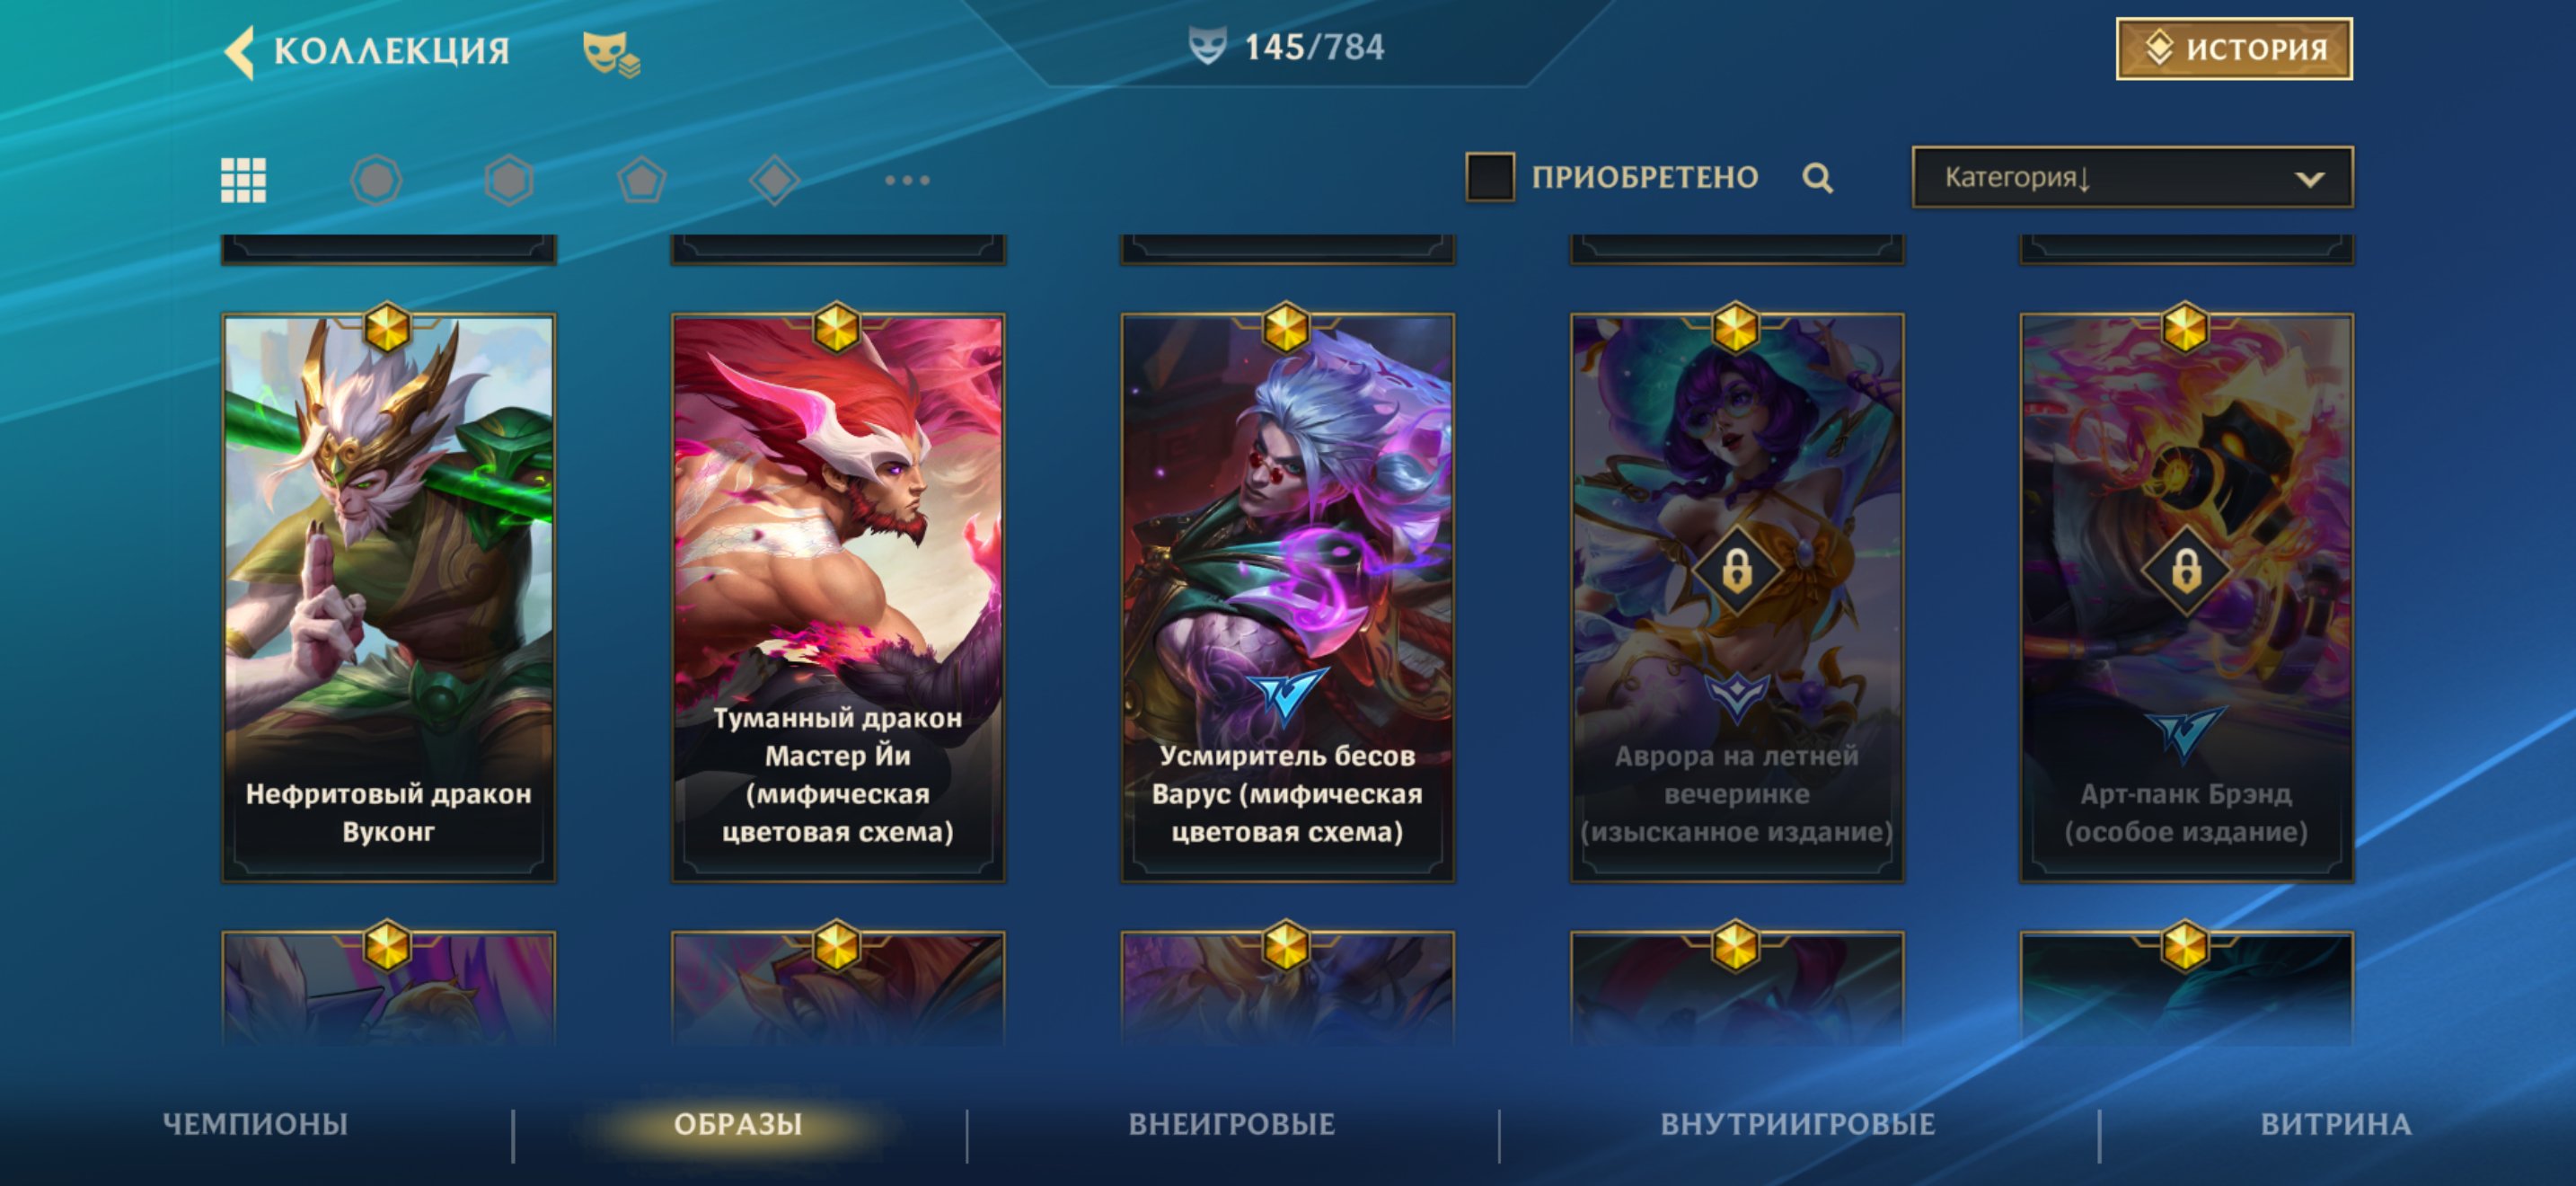The height and width of the screenshot is (1186, 2576).
Task: Select the all-skins grid filter icon
Action: pos(243,181)
